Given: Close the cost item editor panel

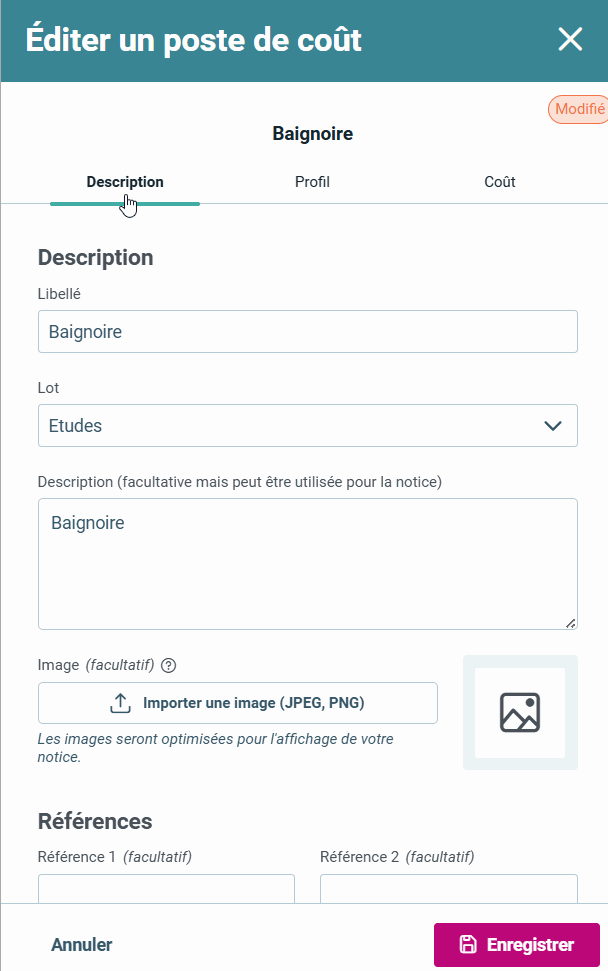Looking at the screenshot, I should coord(570,40).
